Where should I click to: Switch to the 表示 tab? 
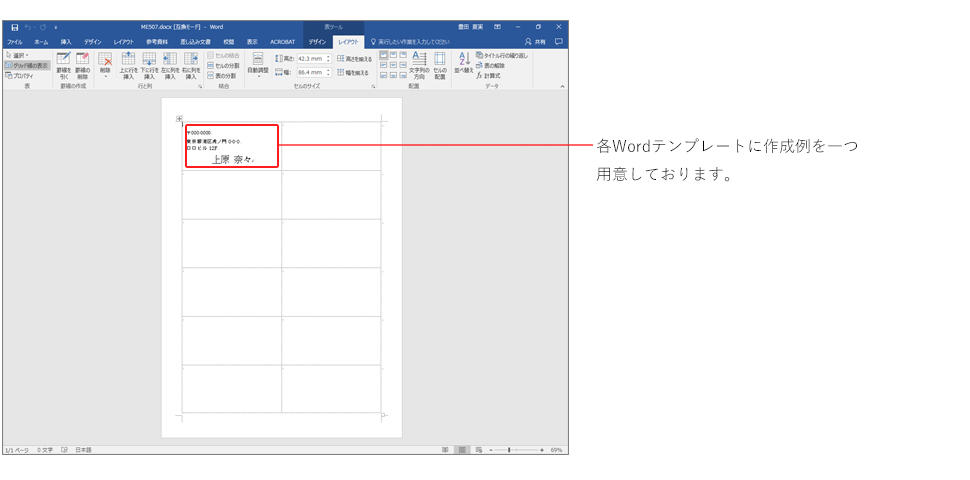[x=252, y=42]
